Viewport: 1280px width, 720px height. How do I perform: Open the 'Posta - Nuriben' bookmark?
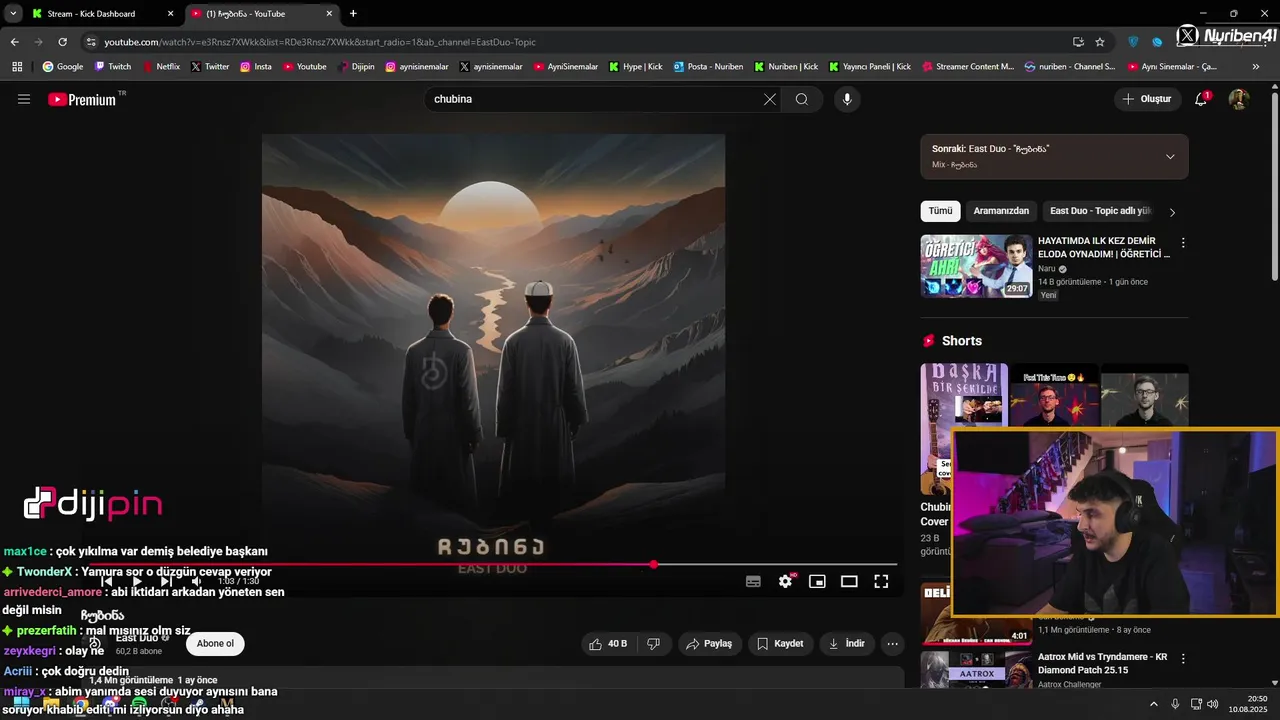pos(708,67)
